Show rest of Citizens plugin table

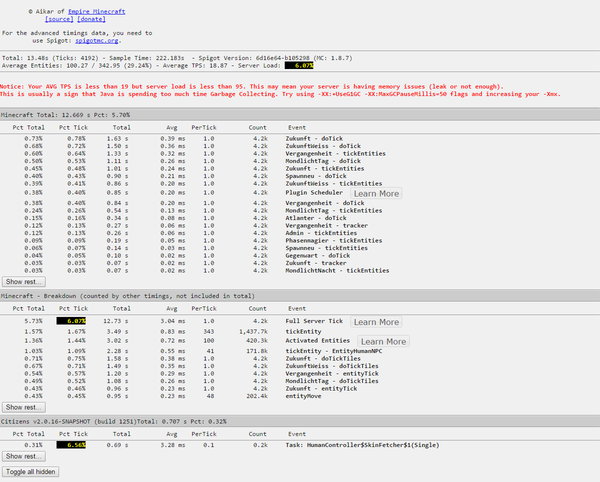(x=24, y=456)
